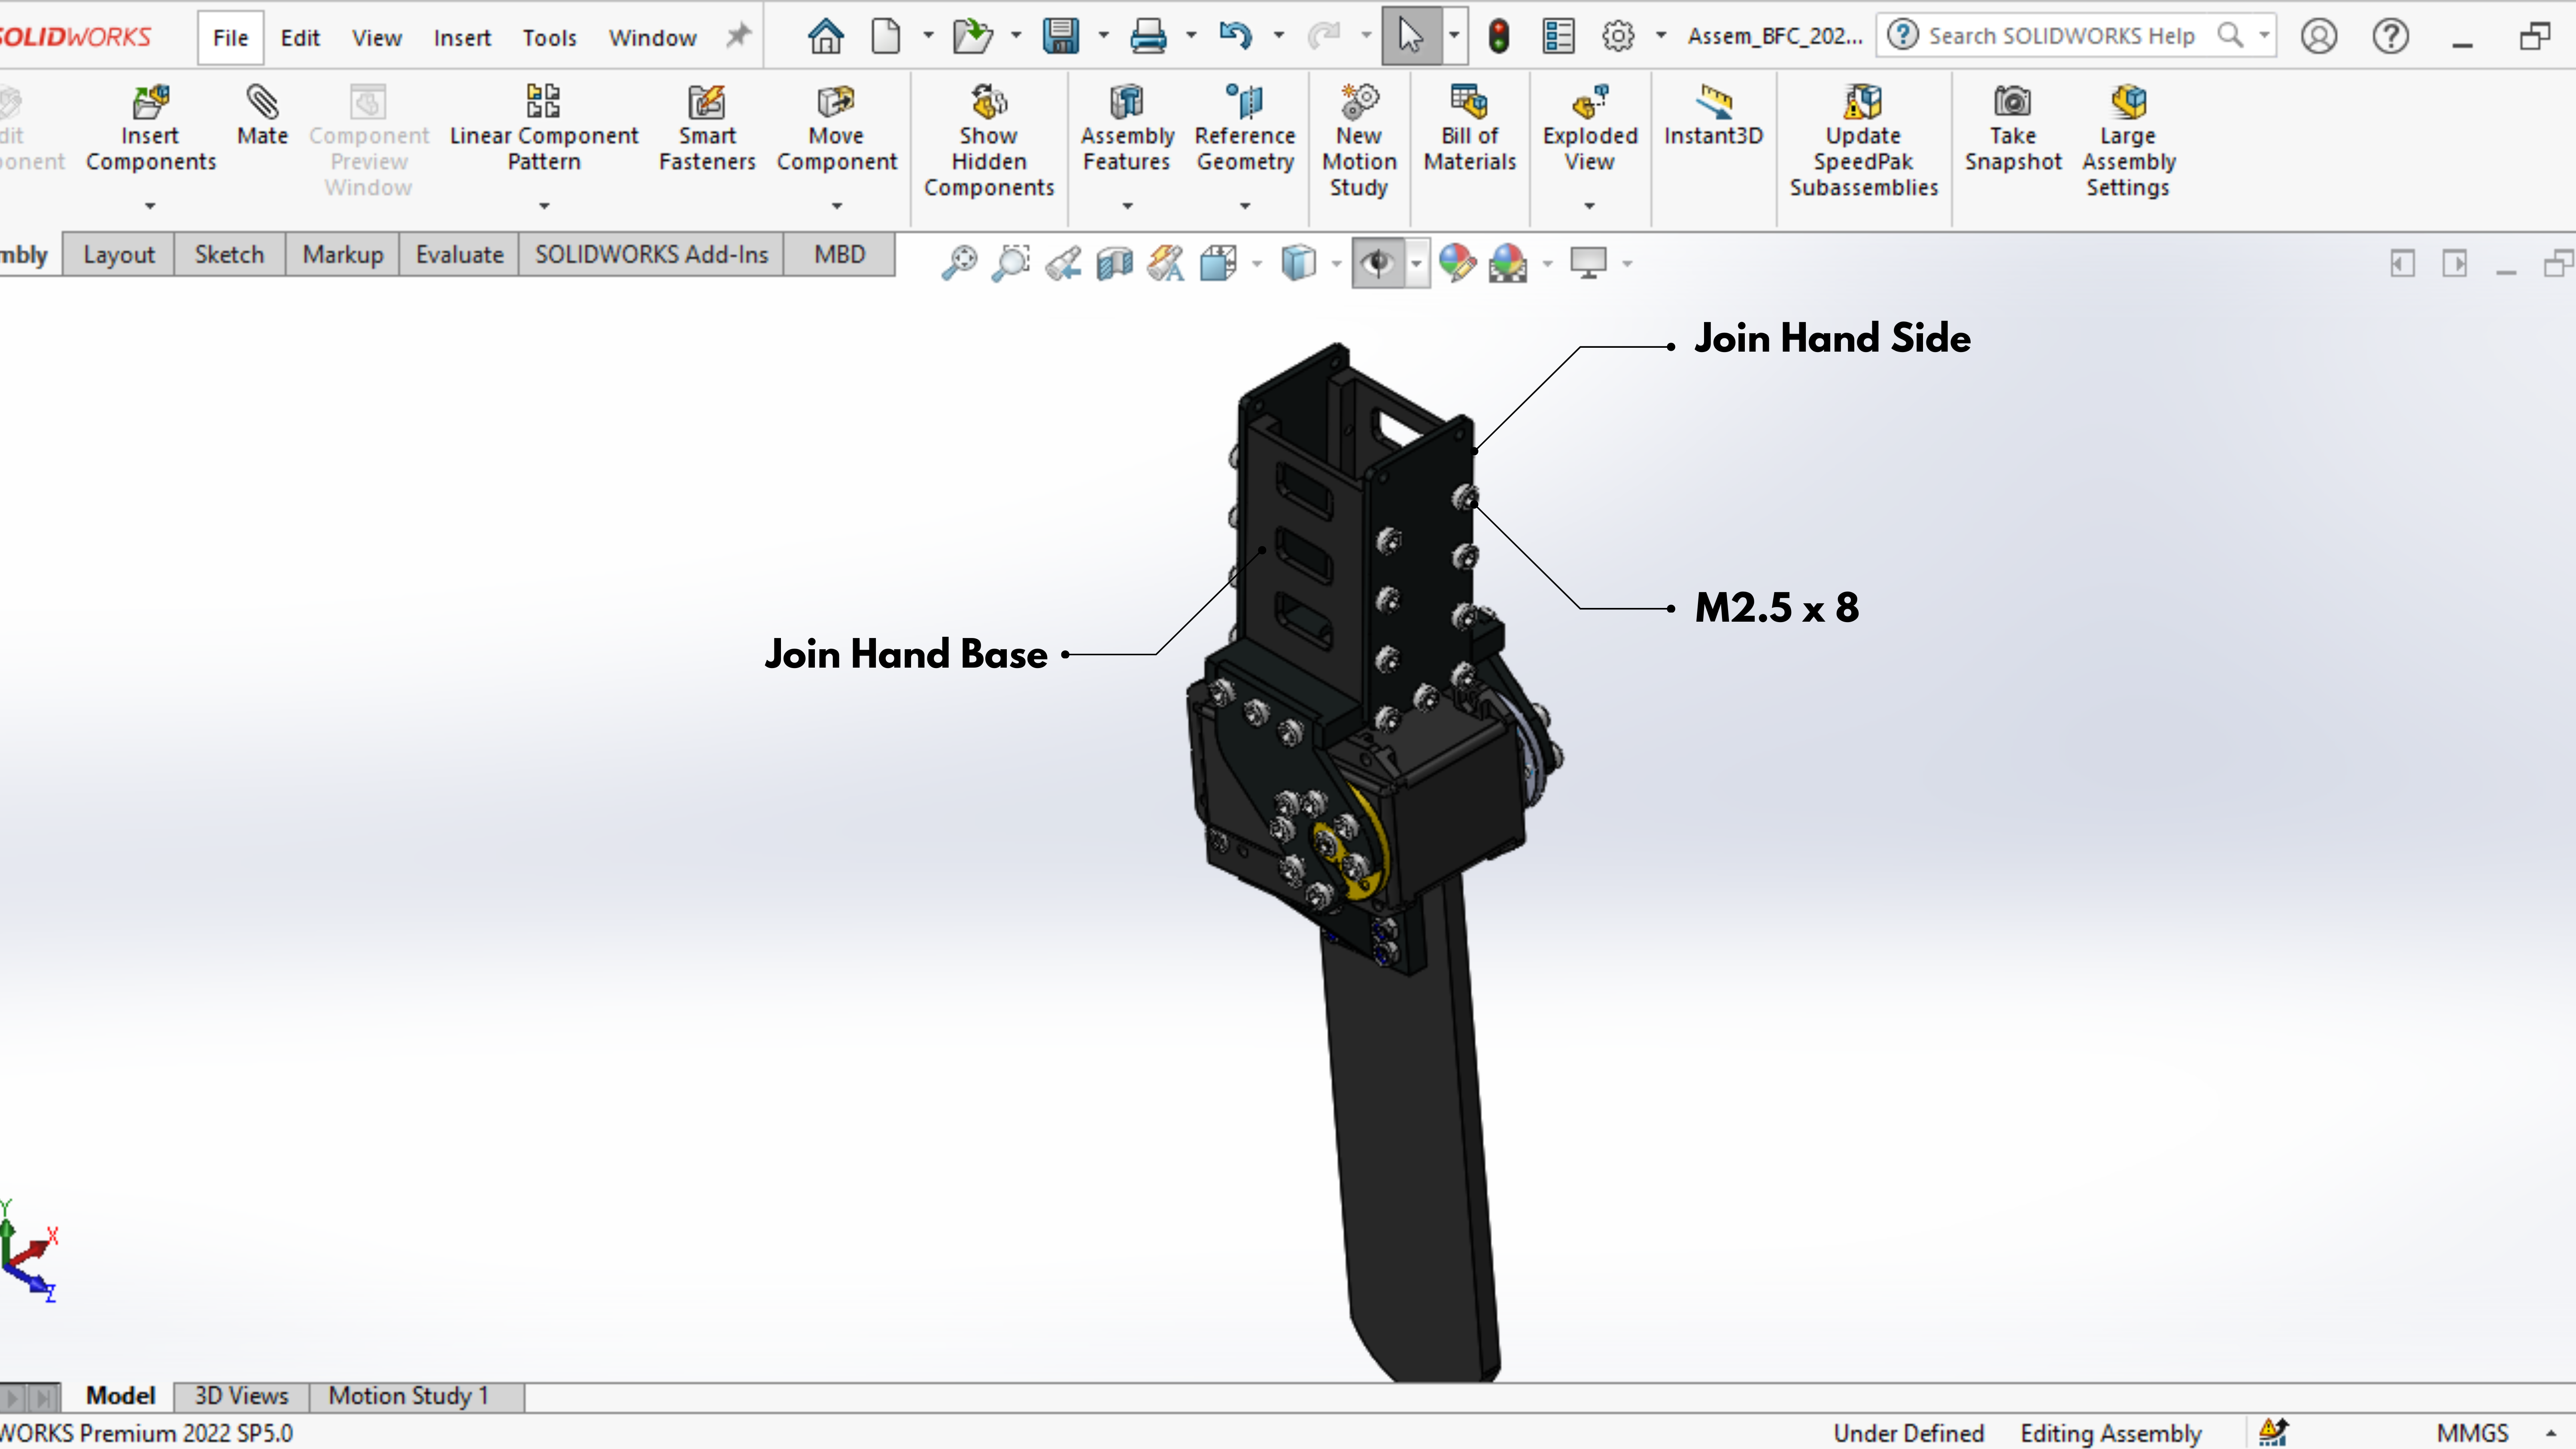Viewport: 2576px width, 1449px height.
Task: Click the Previous View icon
Action: click(x=1063, y=263)
